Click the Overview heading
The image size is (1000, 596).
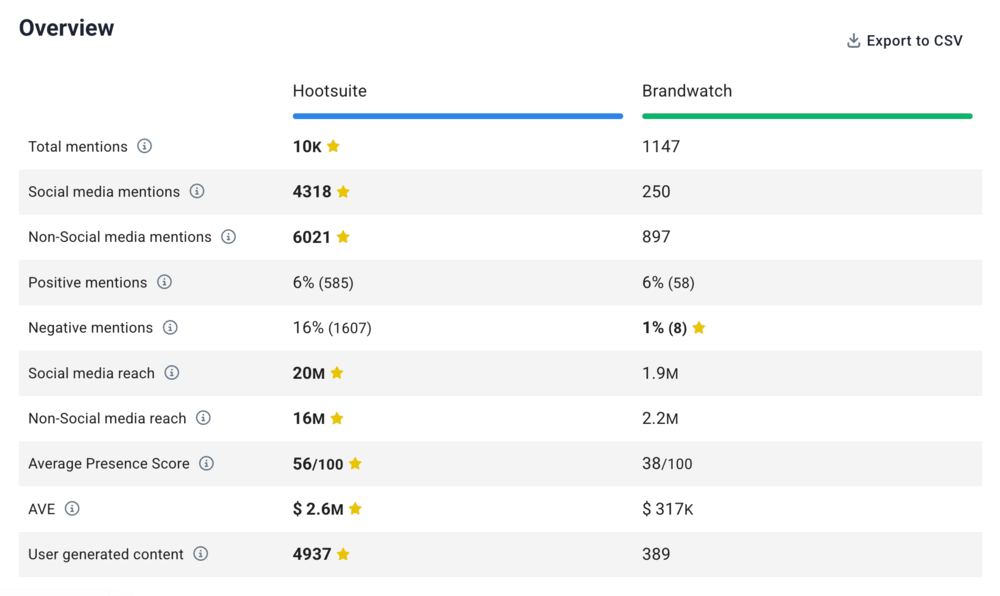coord(66,28)
